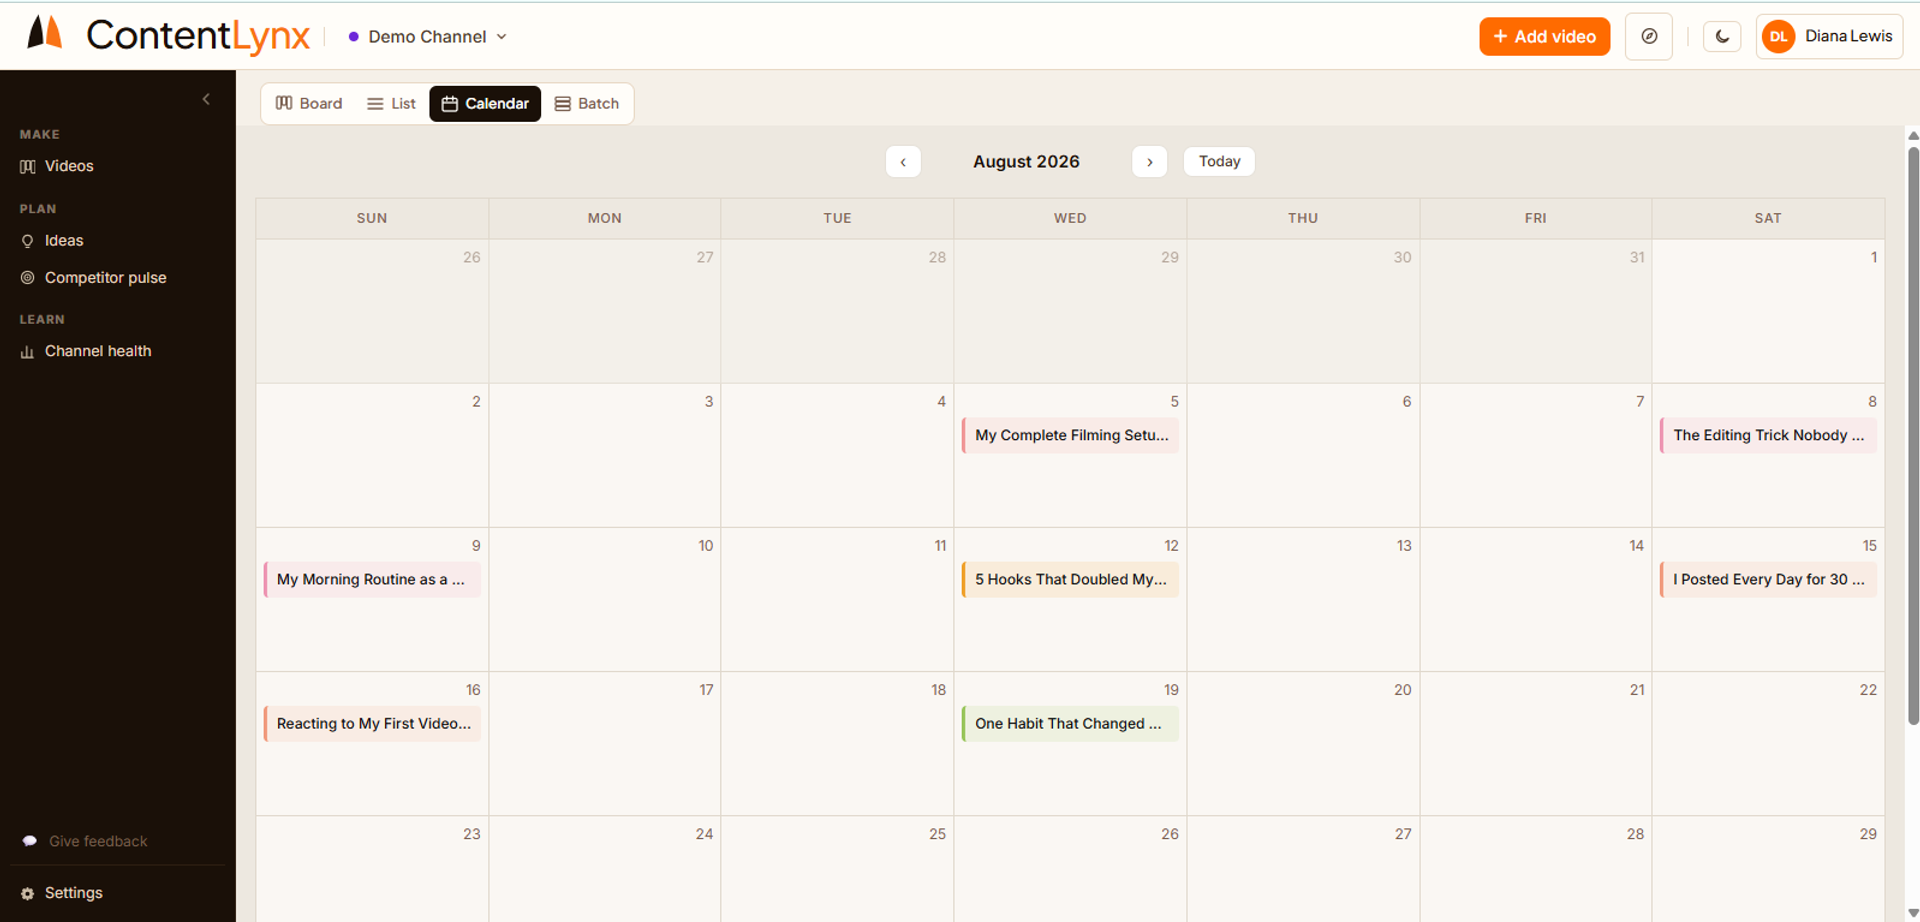The image size is (1920, 922).
Task: Click the Competitor pulse target icon
Action: 28,278
